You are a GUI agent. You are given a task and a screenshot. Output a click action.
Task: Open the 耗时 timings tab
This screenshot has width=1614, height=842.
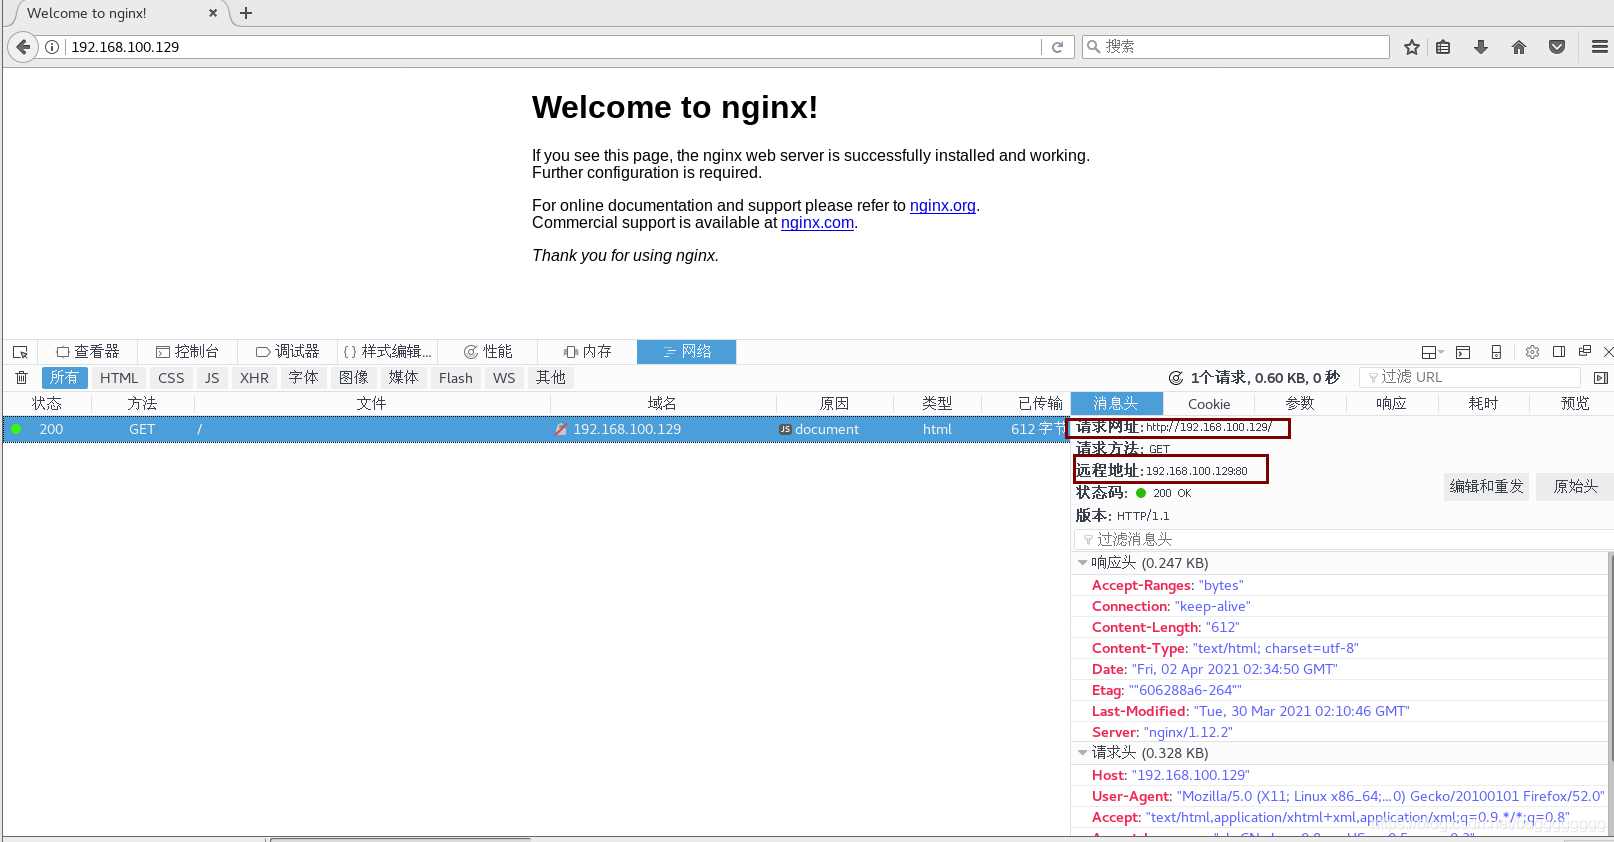1483,403
